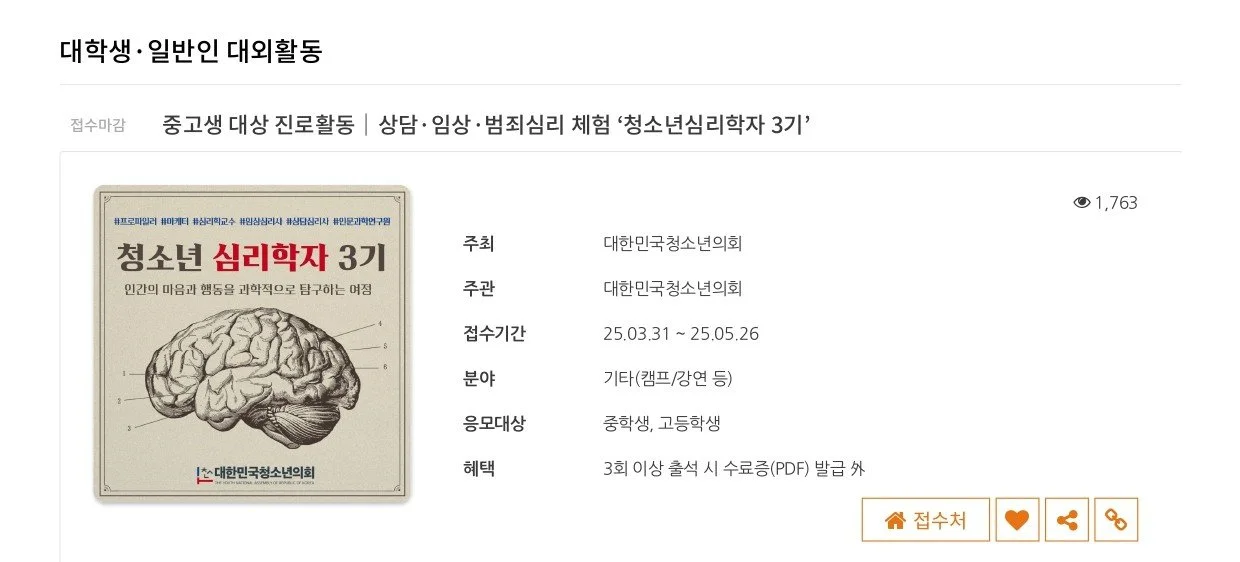Click the 접수처 button
The height and width of the screenshot is (562, 1240).
click(925, 520)
